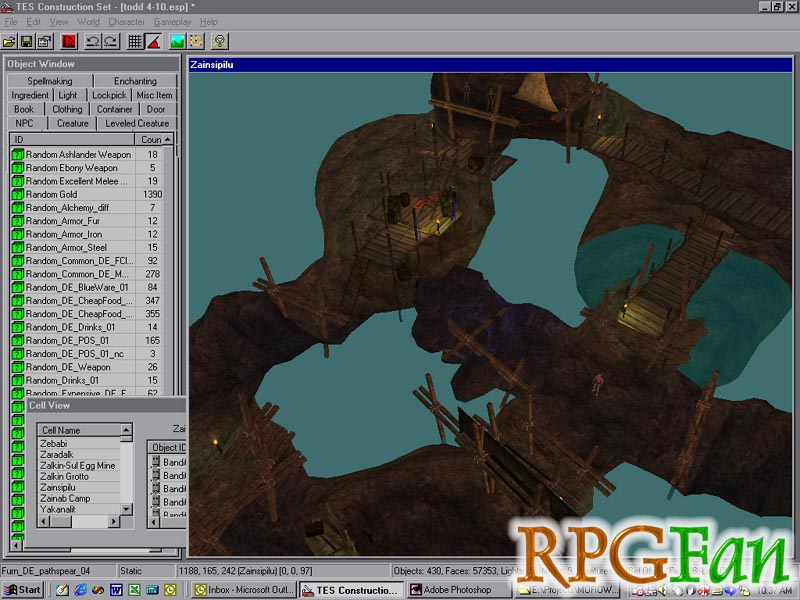Screen dimensions: 800x600
Task: Open a data file with the folder icon
Action: click(9, 41)
